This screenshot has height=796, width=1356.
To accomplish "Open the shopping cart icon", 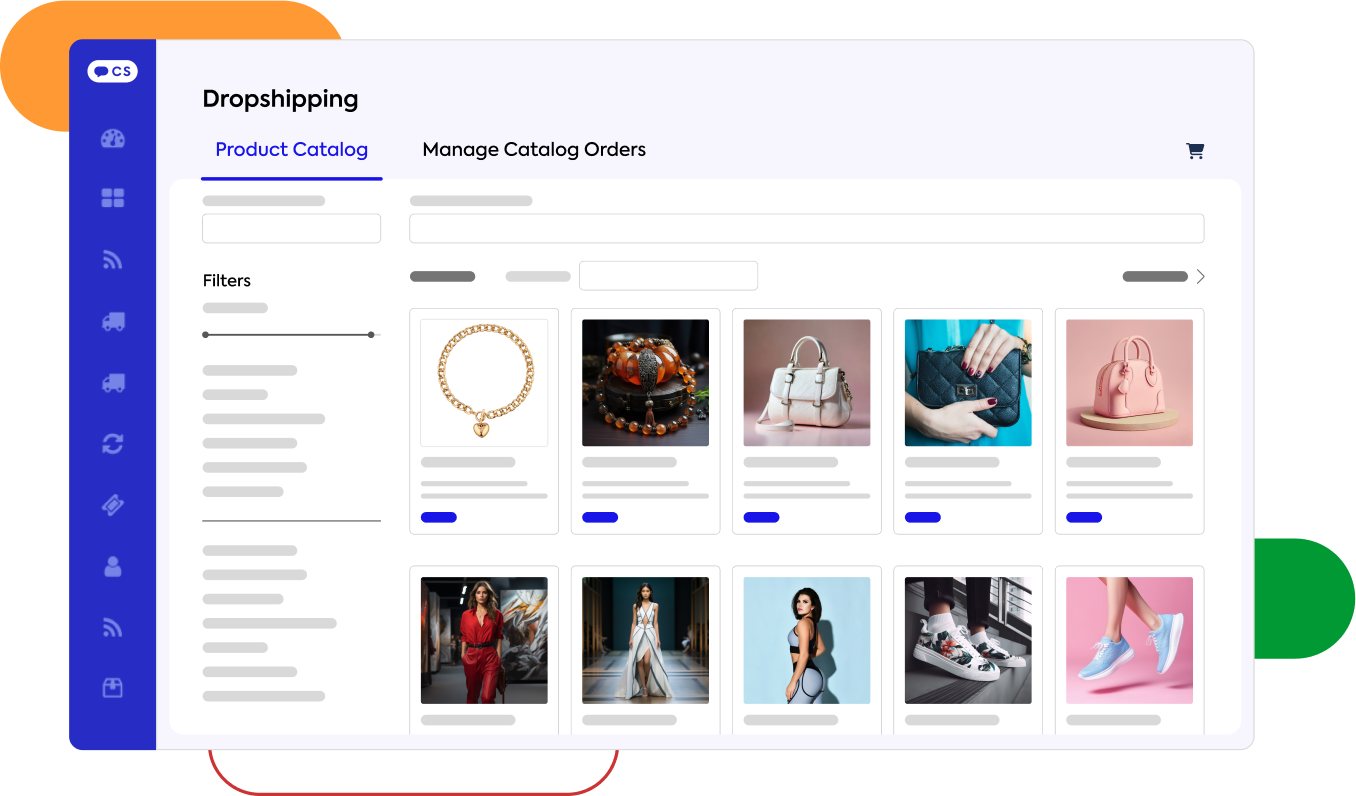I will (1195, 151).
